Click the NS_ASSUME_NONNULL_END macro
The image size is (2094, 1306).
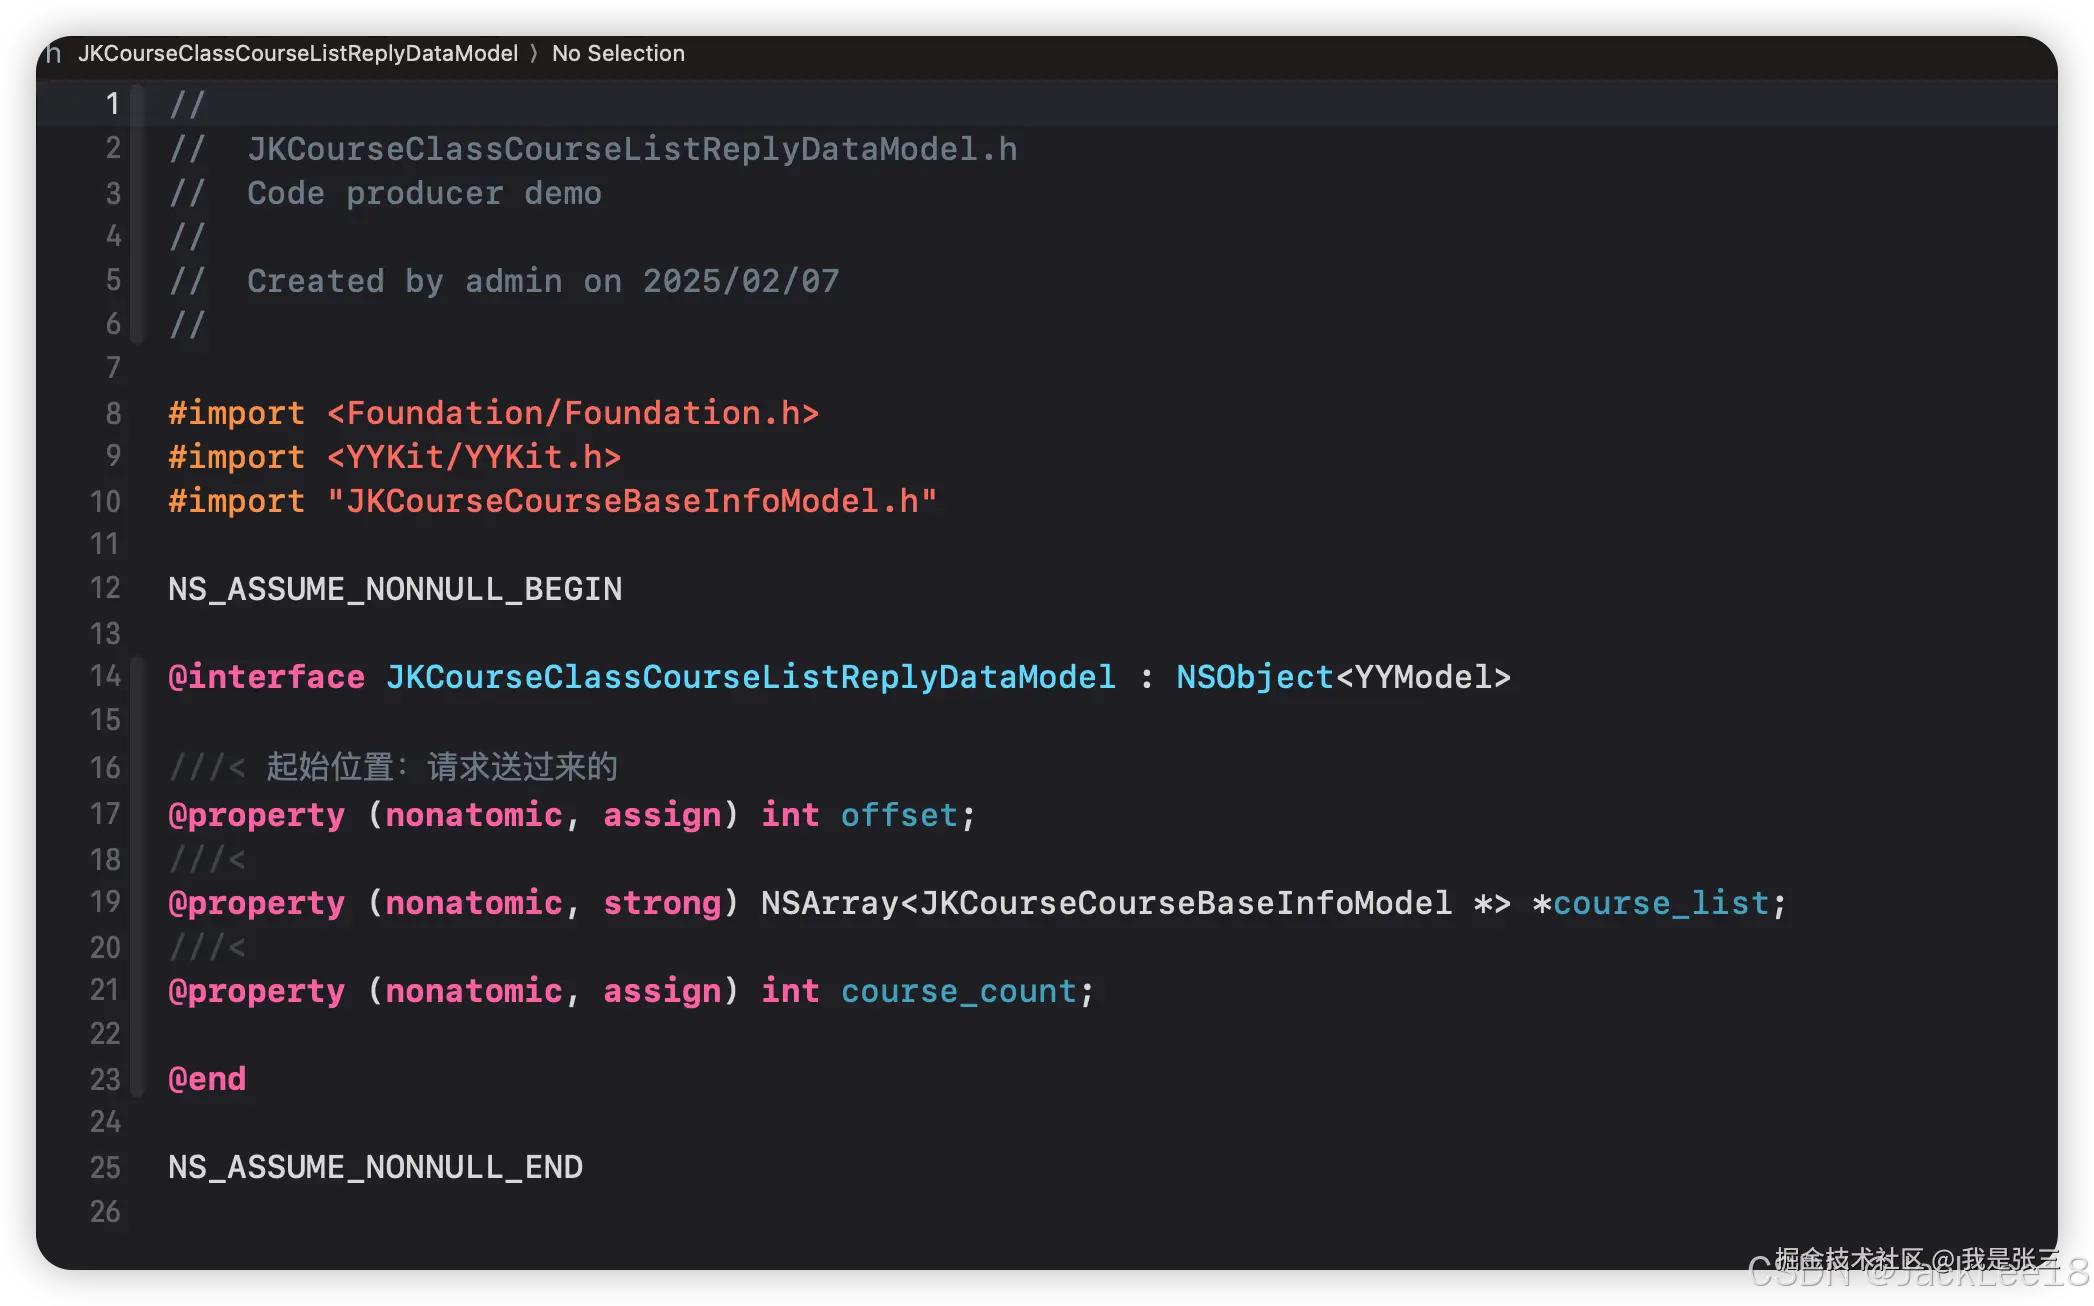coord(375,1167)
